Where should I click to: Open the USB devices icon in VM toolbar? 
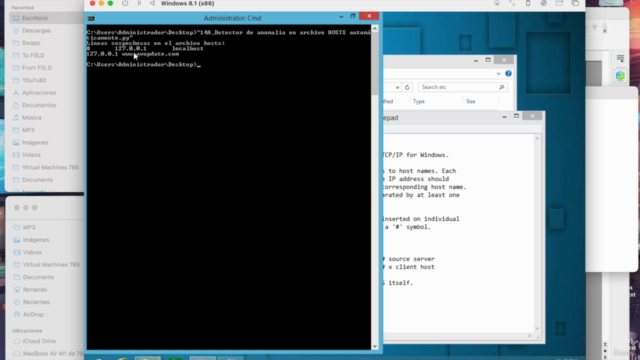coord(528,3)
